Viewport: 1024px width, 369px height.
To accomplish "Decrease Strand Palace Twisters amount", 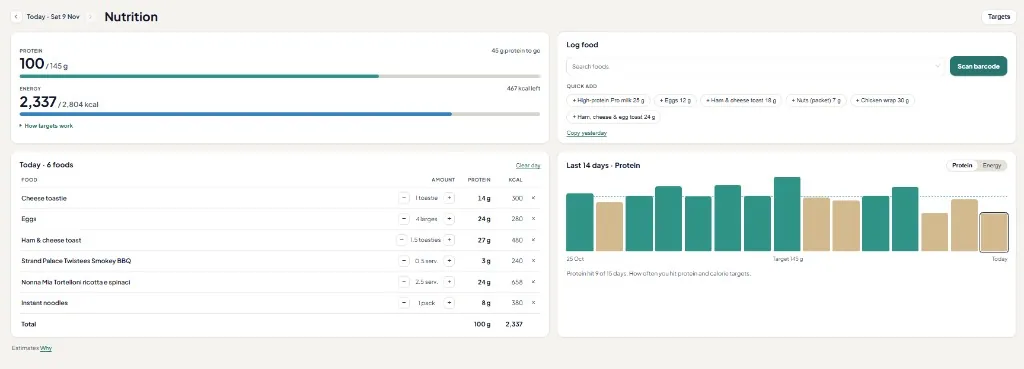I will (404, 261).
